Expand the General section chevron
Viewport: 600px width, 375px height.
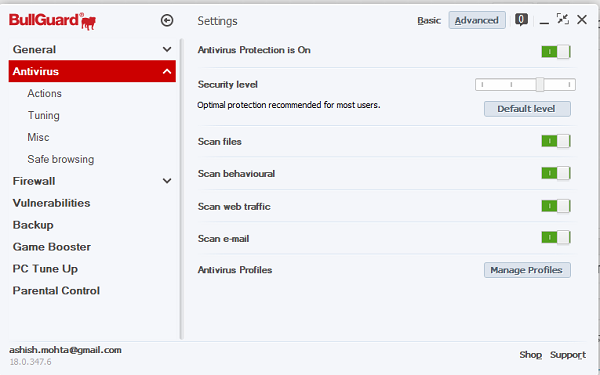pos(167,49)
